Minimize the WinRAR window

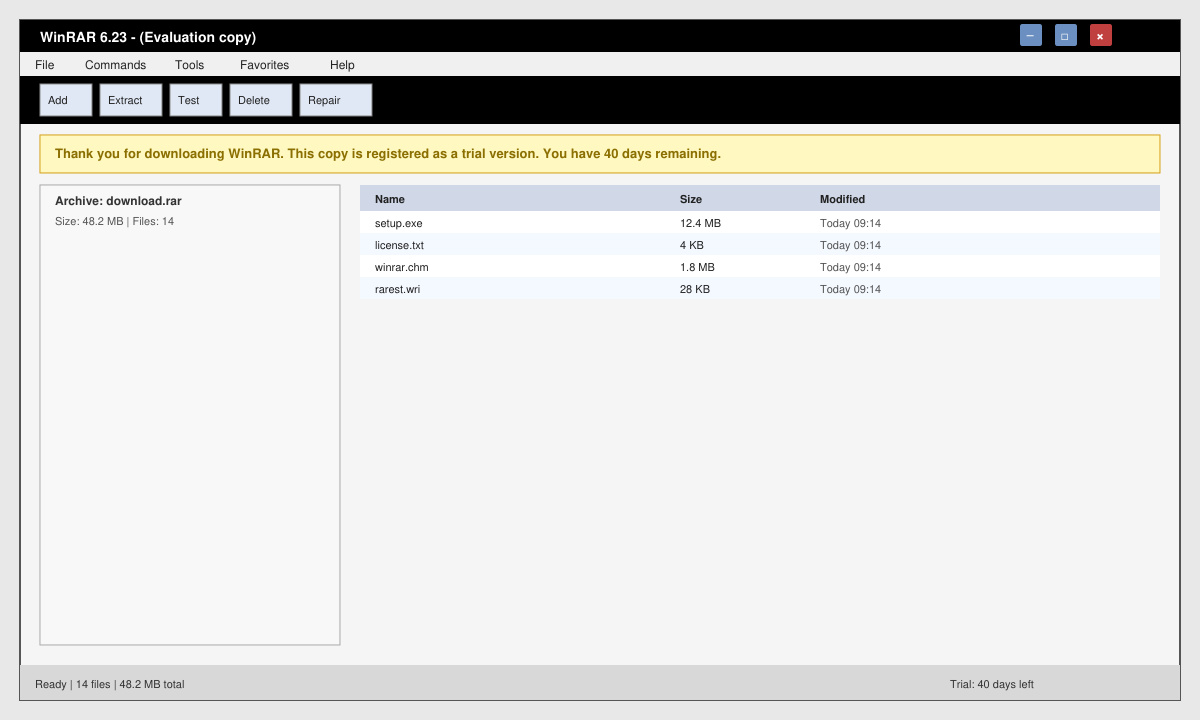coord(1030,35)
